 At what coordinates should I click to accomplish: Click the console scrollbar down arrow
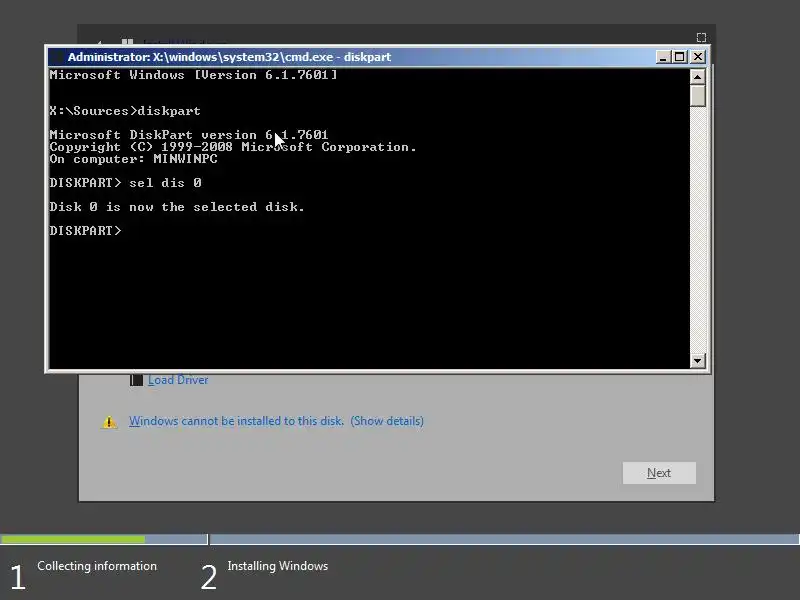[x=697, y=361]
